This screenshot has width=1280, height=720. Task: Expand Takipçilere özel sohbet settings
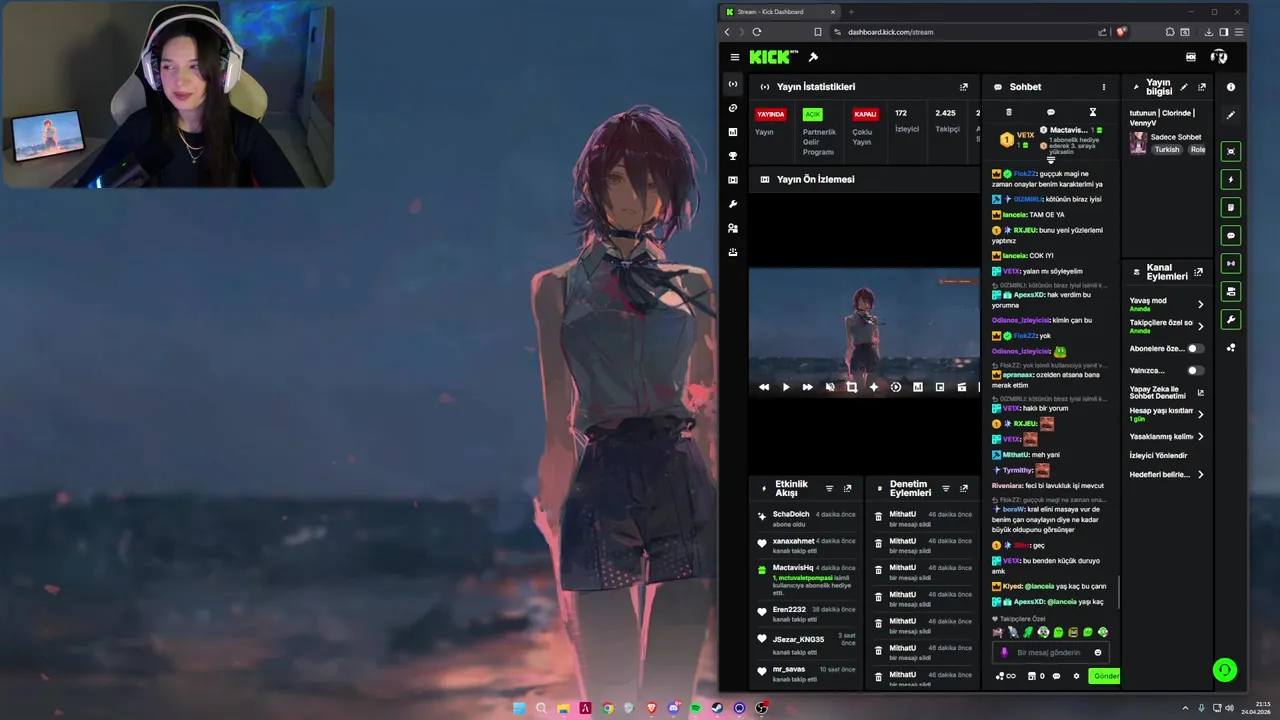1201,326
